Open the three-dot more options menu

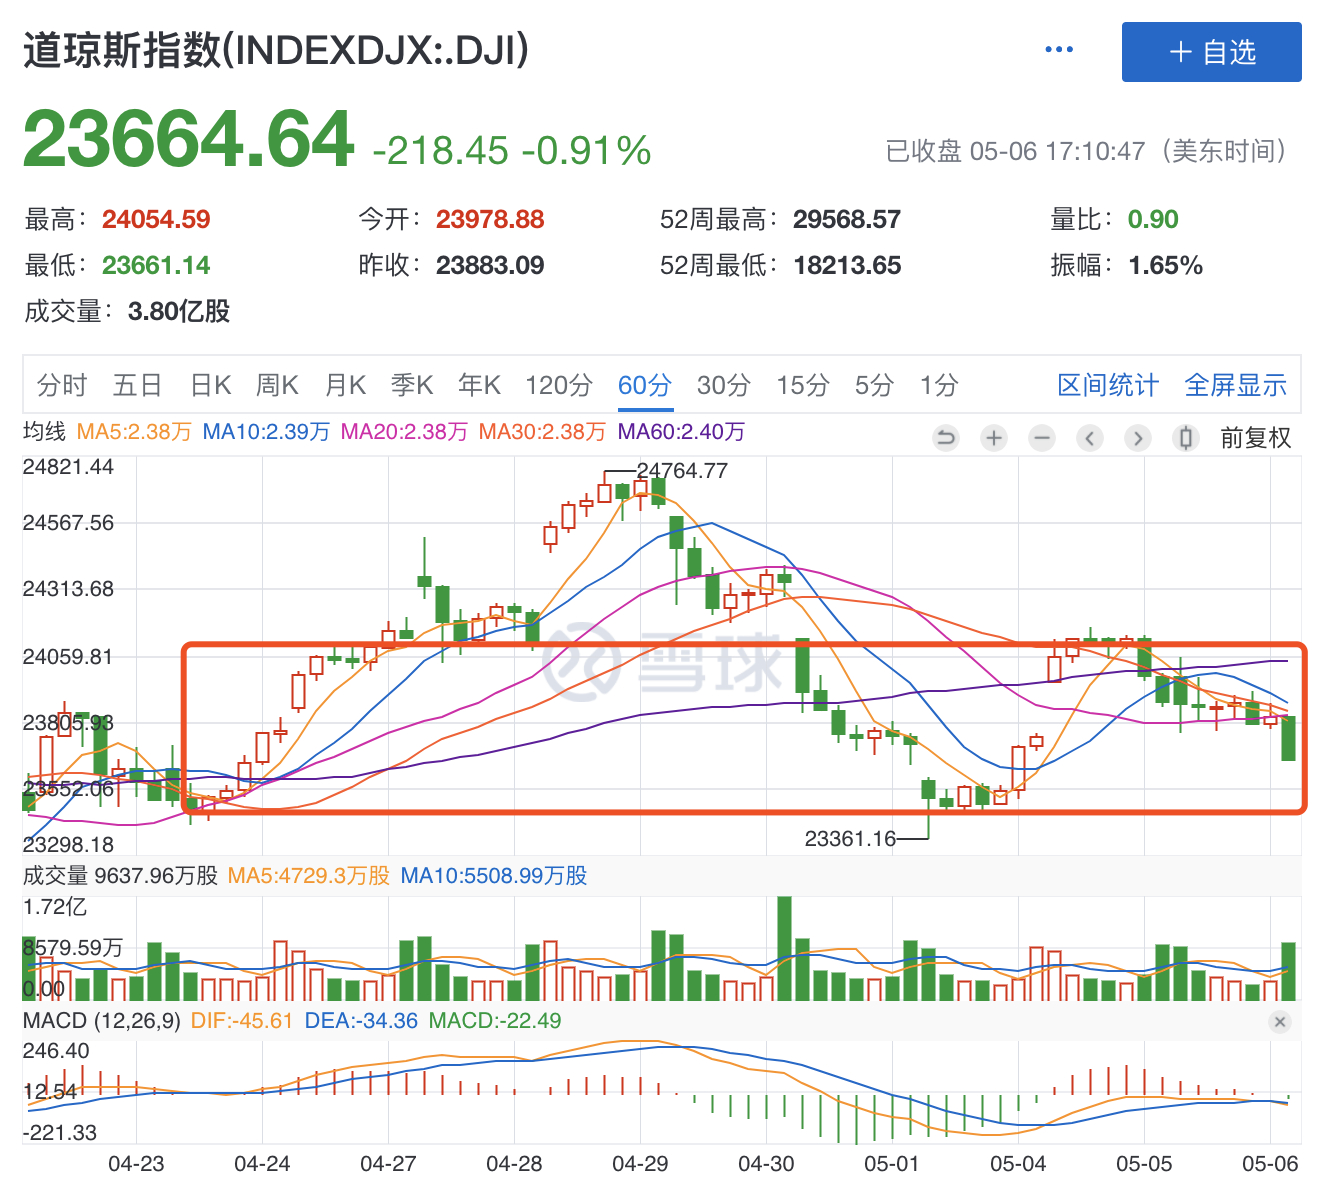pyautogui.click(x=1058, y=50)
